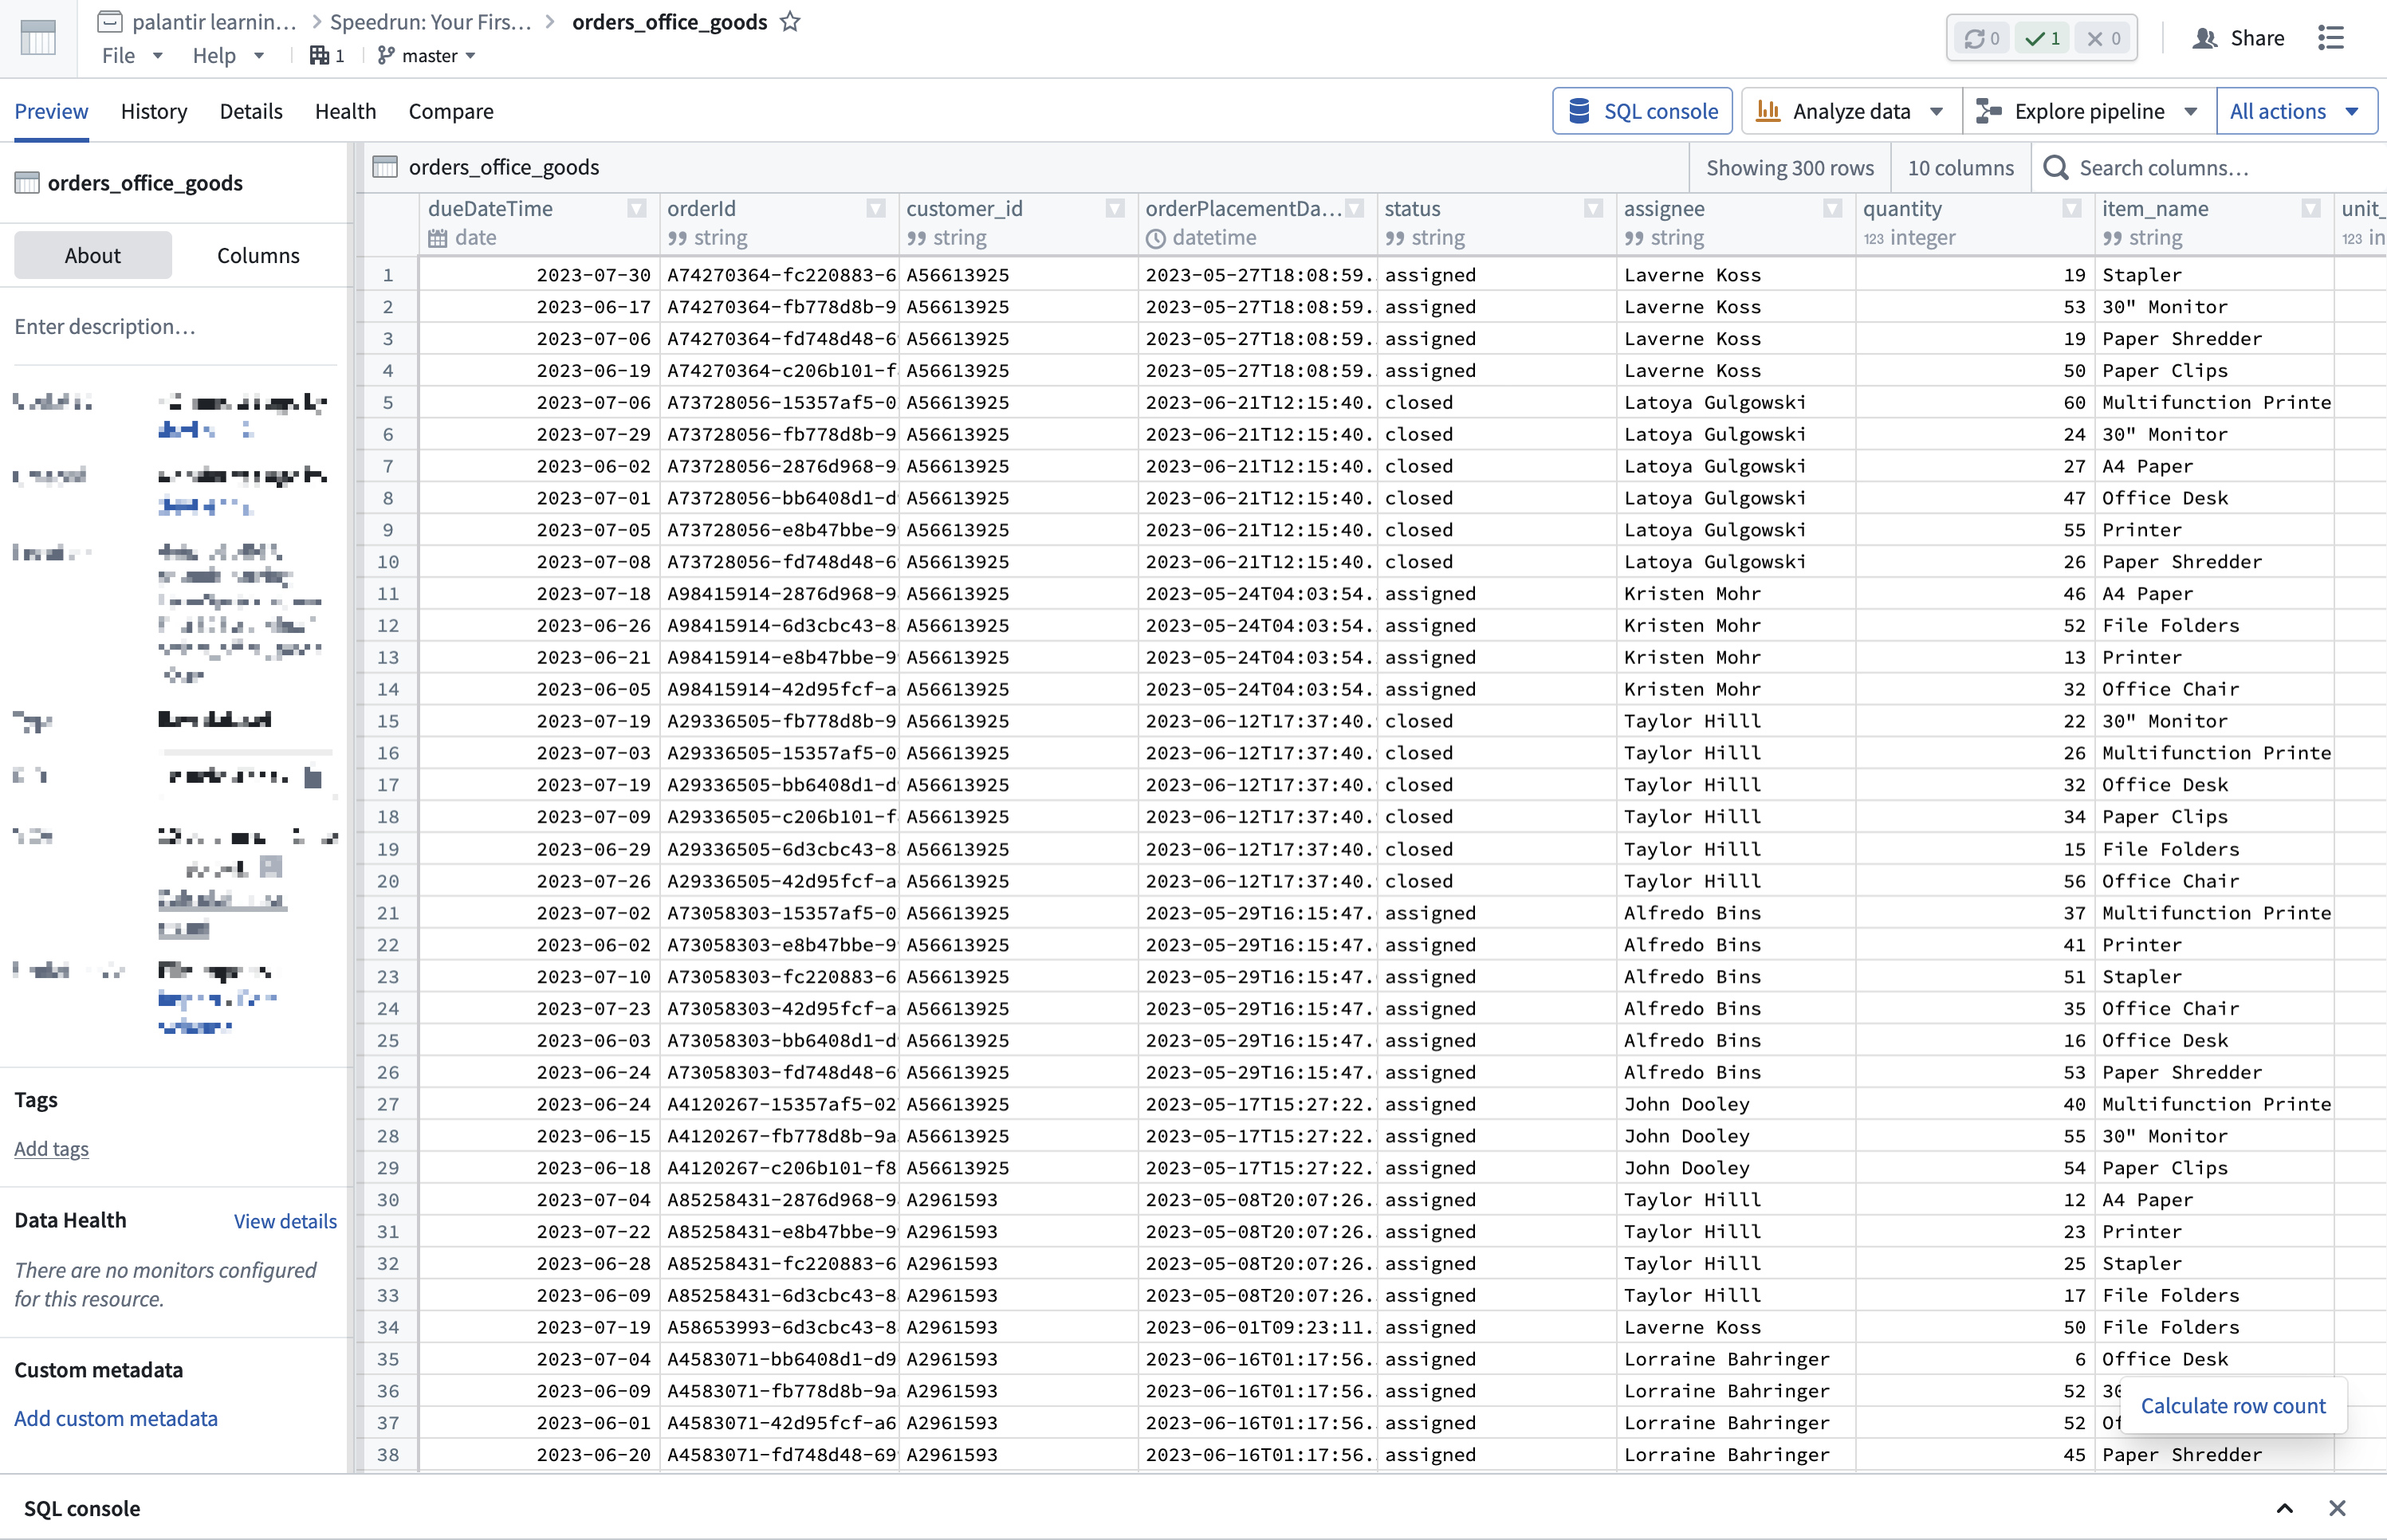Click the successful checks status indicator
The width and height of the screenshot is (2387, 1540).
pos(2042,38)
